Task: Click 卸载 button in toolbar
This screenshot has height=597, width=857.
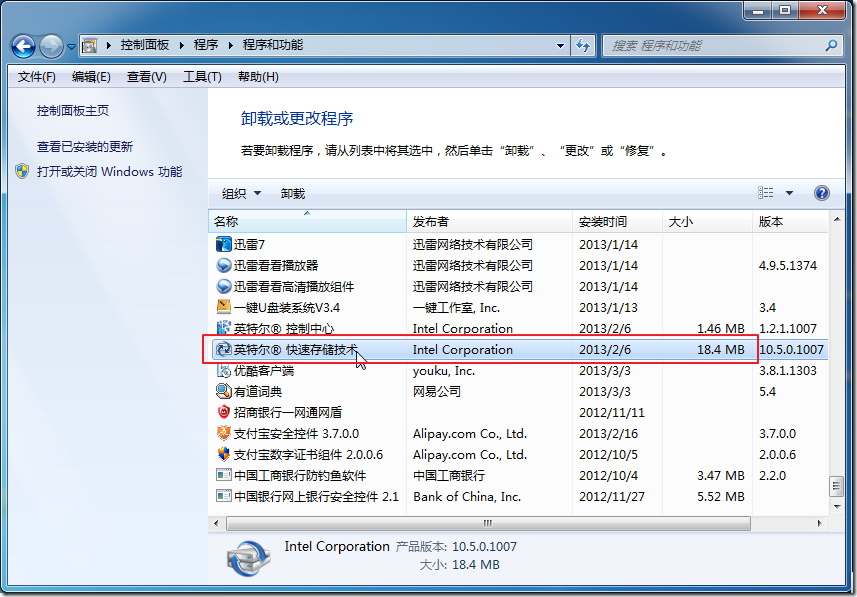Action: point(293,194)
